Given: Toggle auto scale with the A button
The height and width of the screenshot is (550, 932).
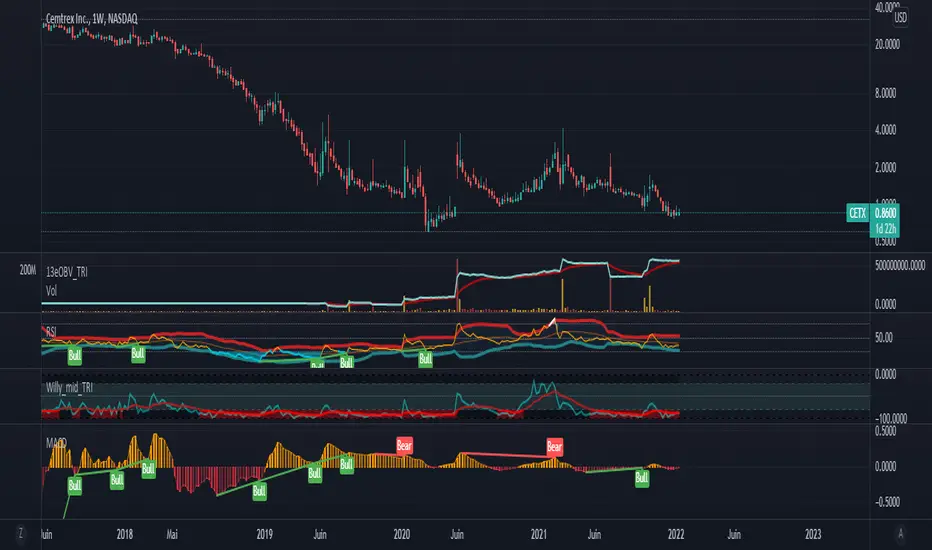Looking at the screenshot, I should coord(900,534).
